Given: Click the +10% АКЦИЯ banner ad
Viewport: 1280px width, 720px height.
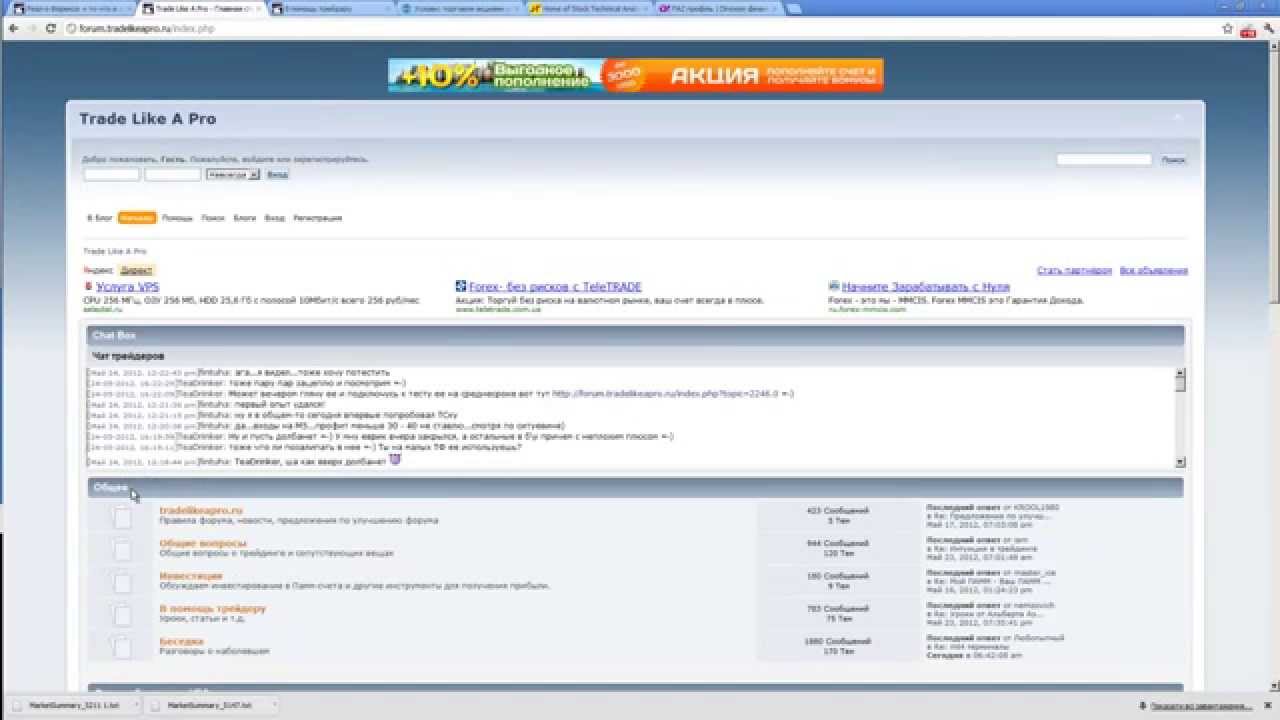Looking at the screenshot, I should (x=636, y=75).
